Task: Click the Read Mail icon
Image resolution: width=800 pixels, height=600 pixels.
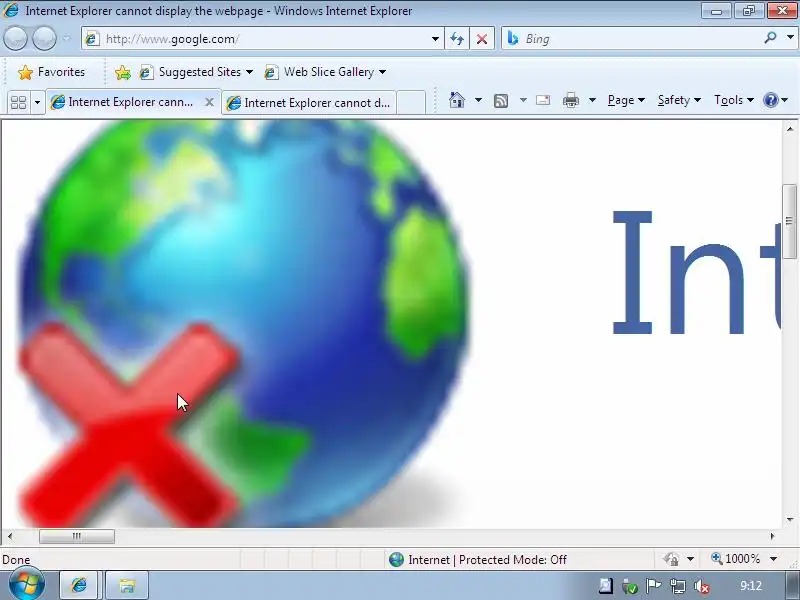Action: [543, 100]
